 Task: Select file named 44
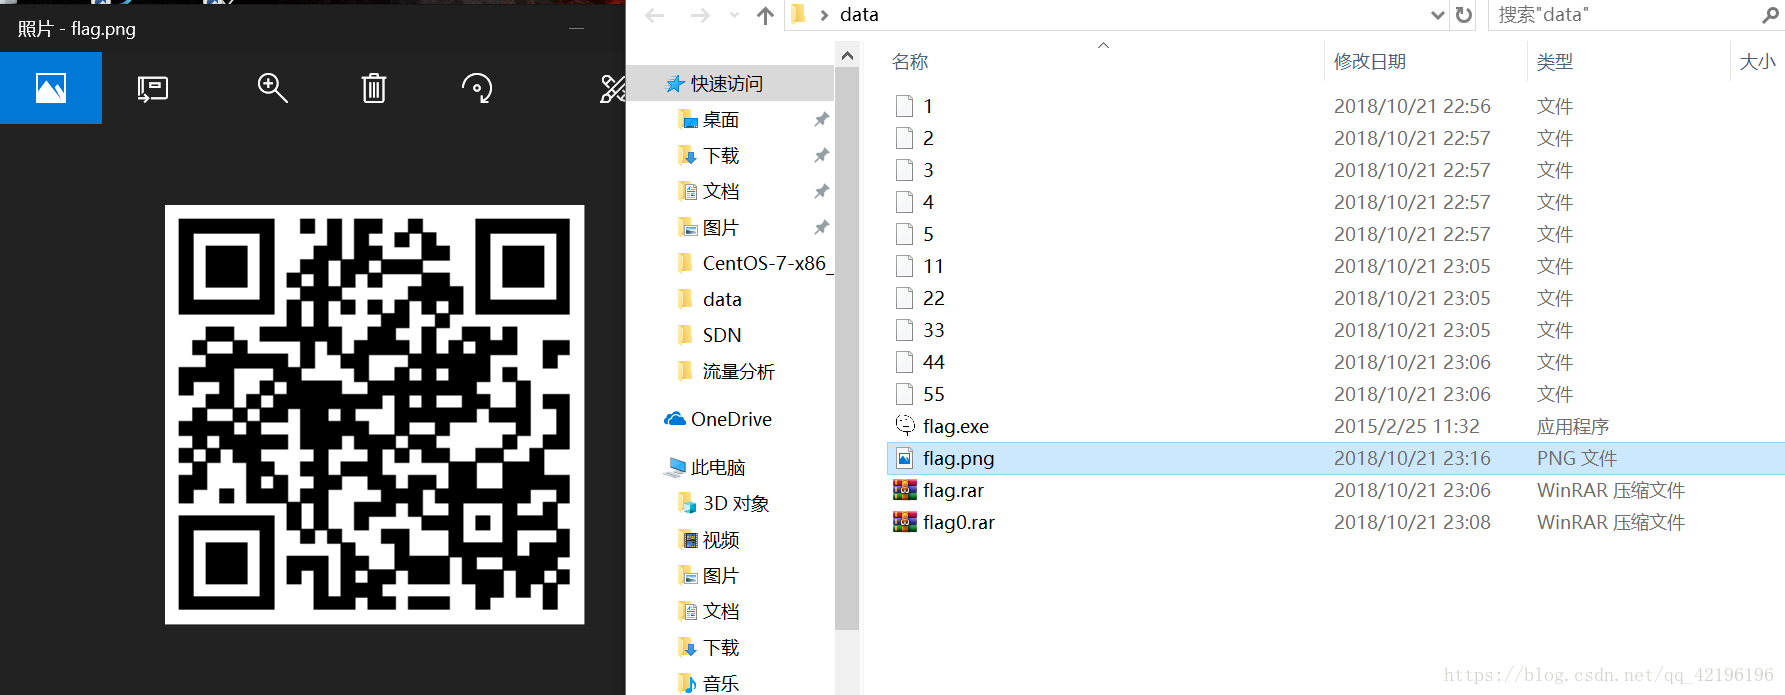[933, 362]
